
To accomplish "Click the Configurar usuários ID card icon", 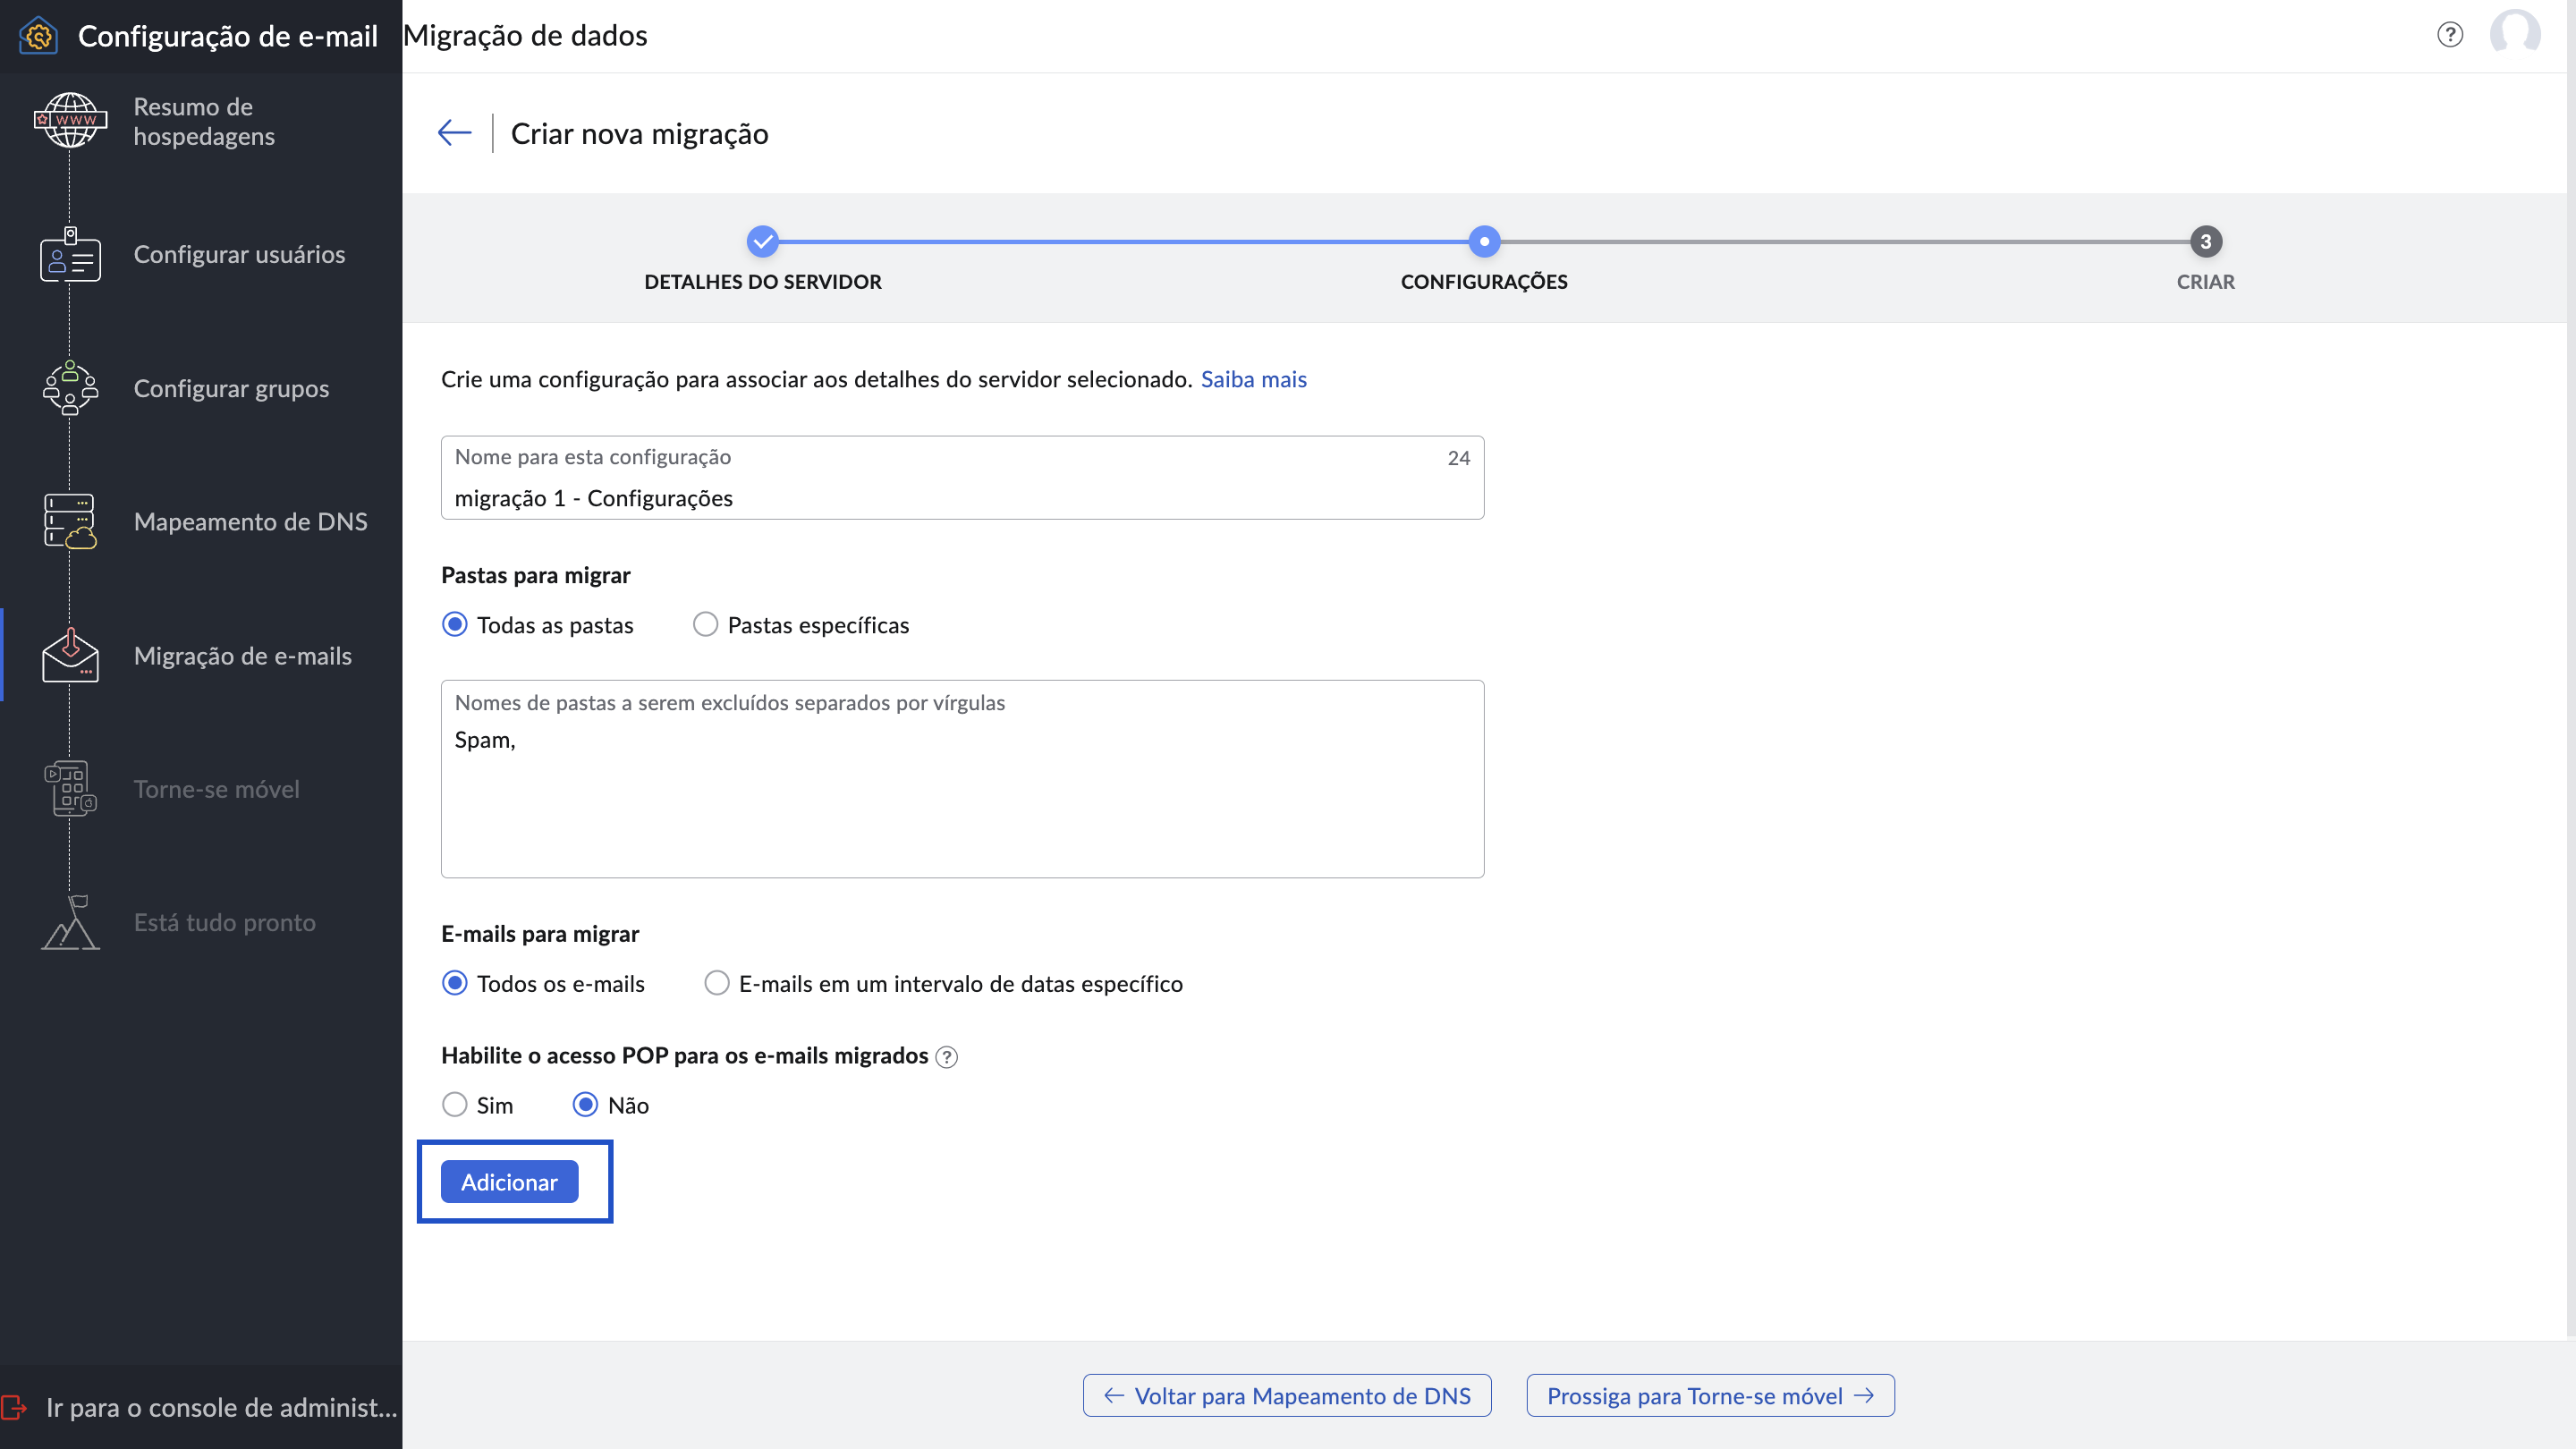I will pos(70,254).
